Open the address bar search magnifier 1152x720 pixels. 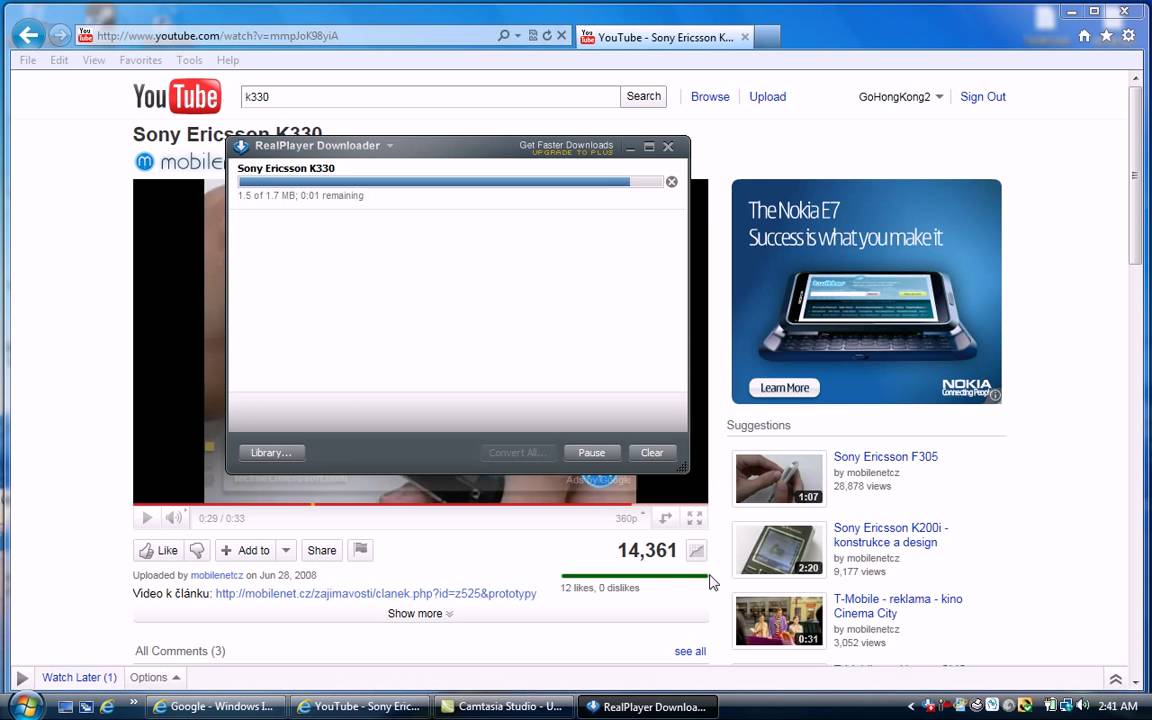click(x=503, y=35)
